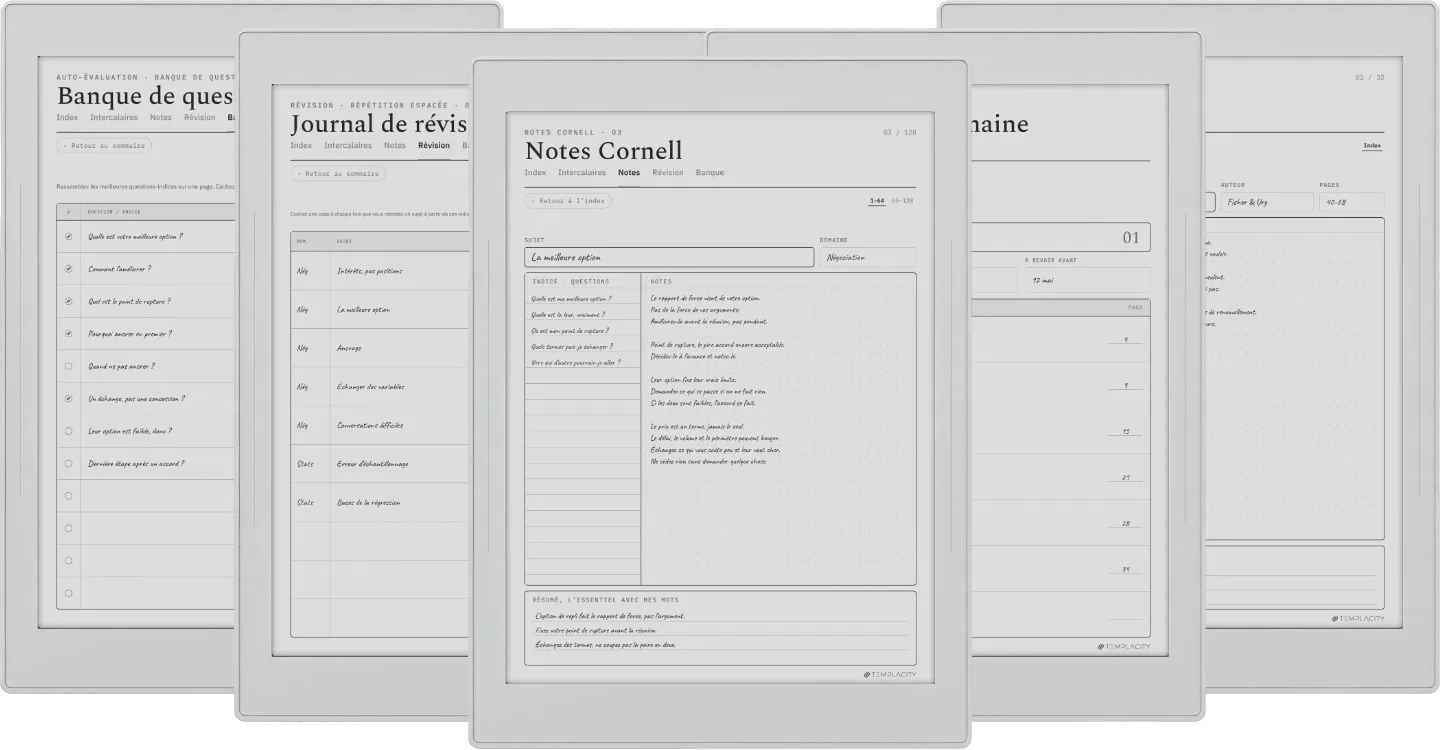Viewport: 1440px width, 750px height.
Task: Click 'Échanger des variables' row in Journal de révision
Action: click(380, 387)
